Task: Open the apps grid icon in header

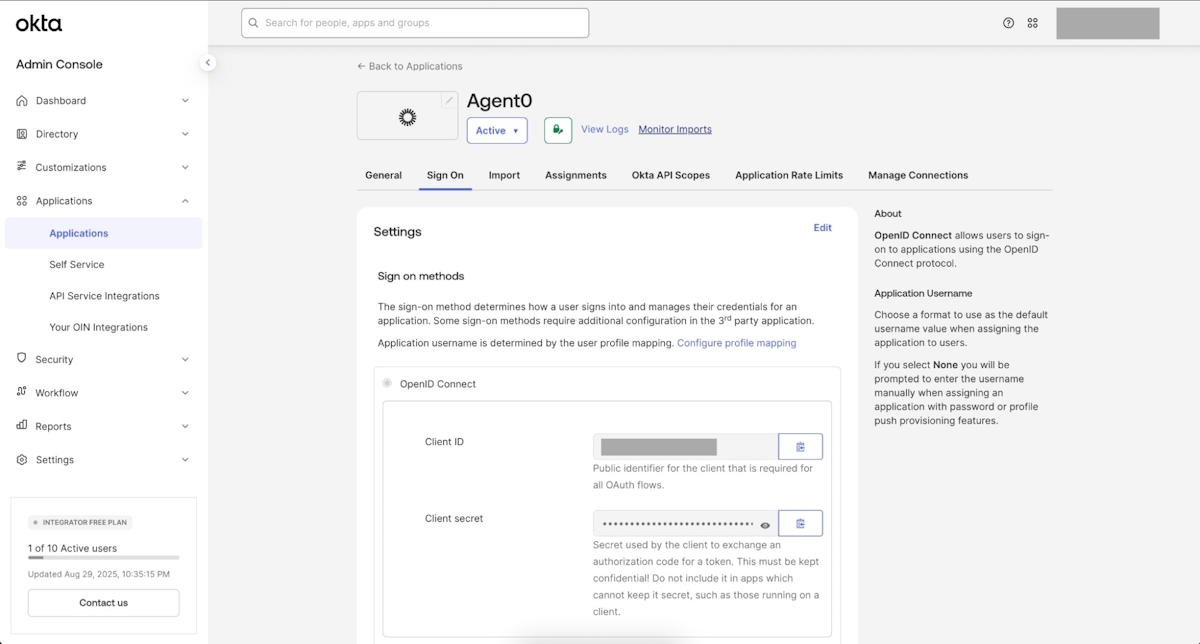Action: click(1033, 23)
